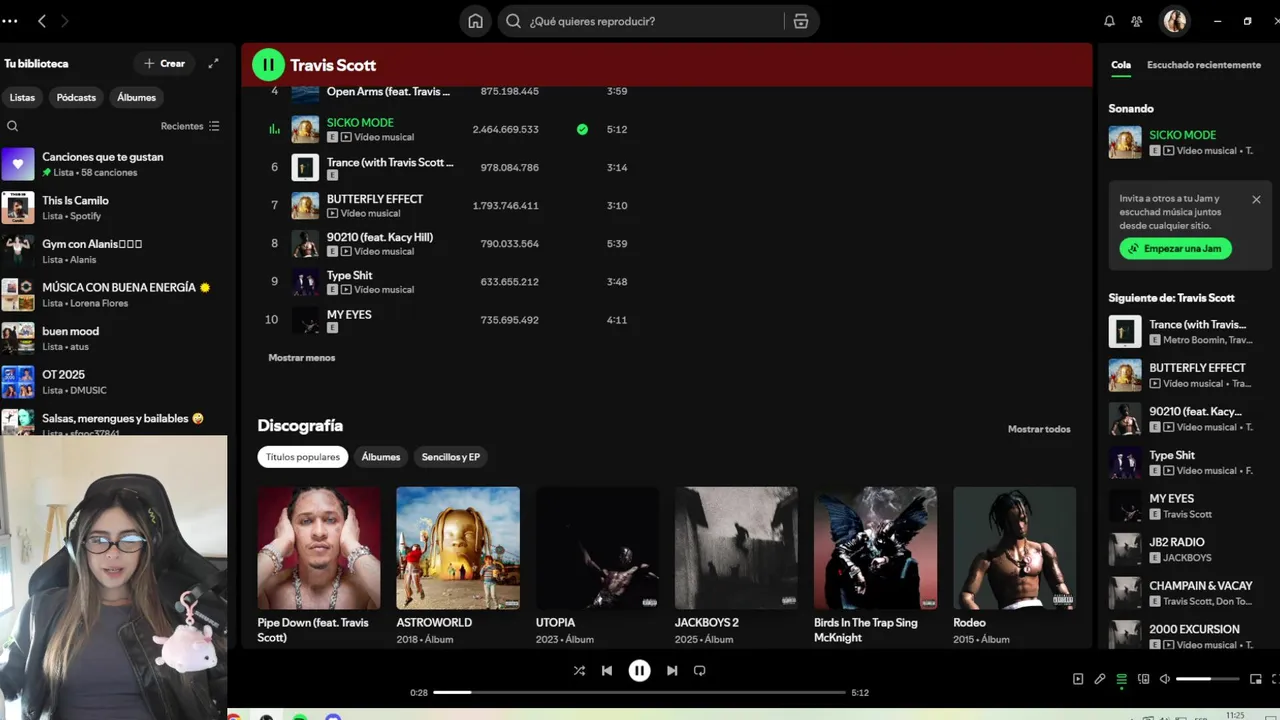Switch to the Cola tab
Viewport: 1280px width, 720px height.
point(1121,65)
